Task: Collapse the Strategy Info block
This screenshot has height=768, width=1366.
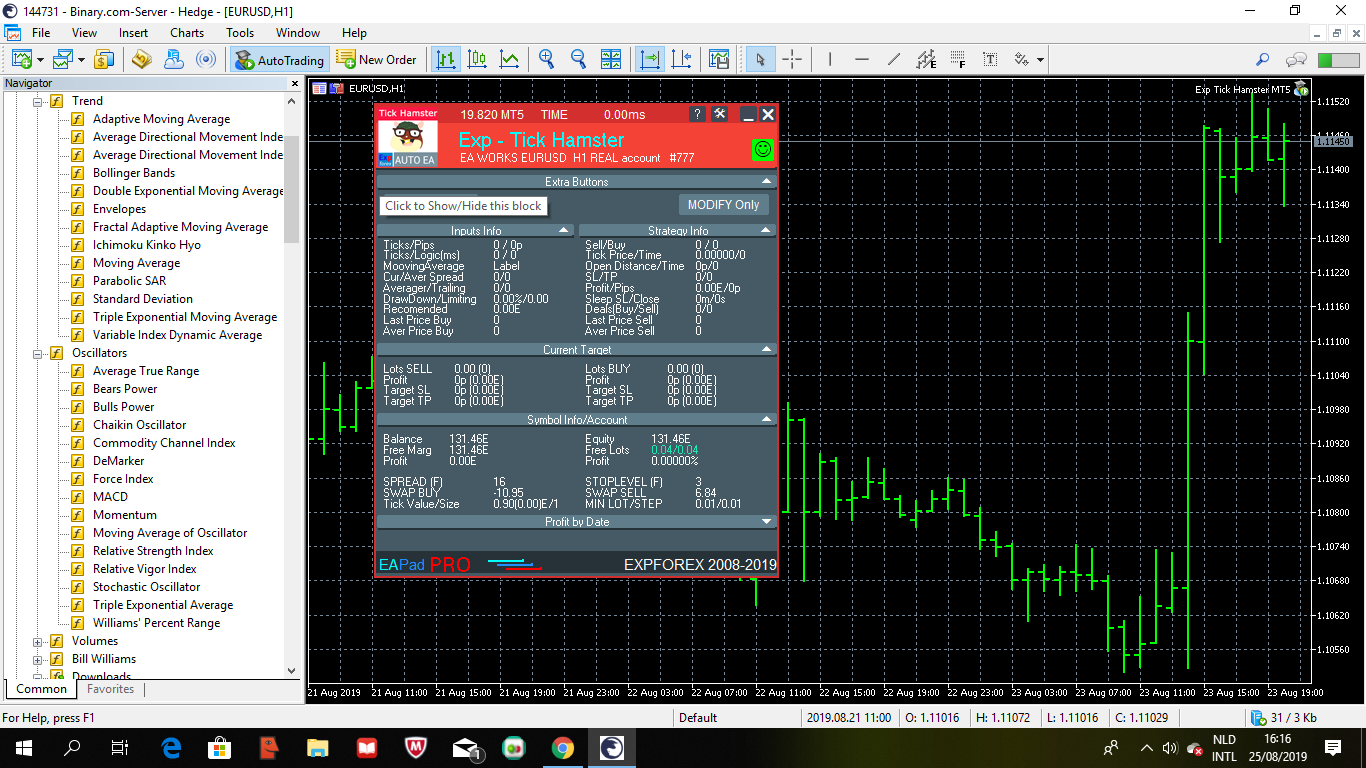Action: tap(767, 231)
